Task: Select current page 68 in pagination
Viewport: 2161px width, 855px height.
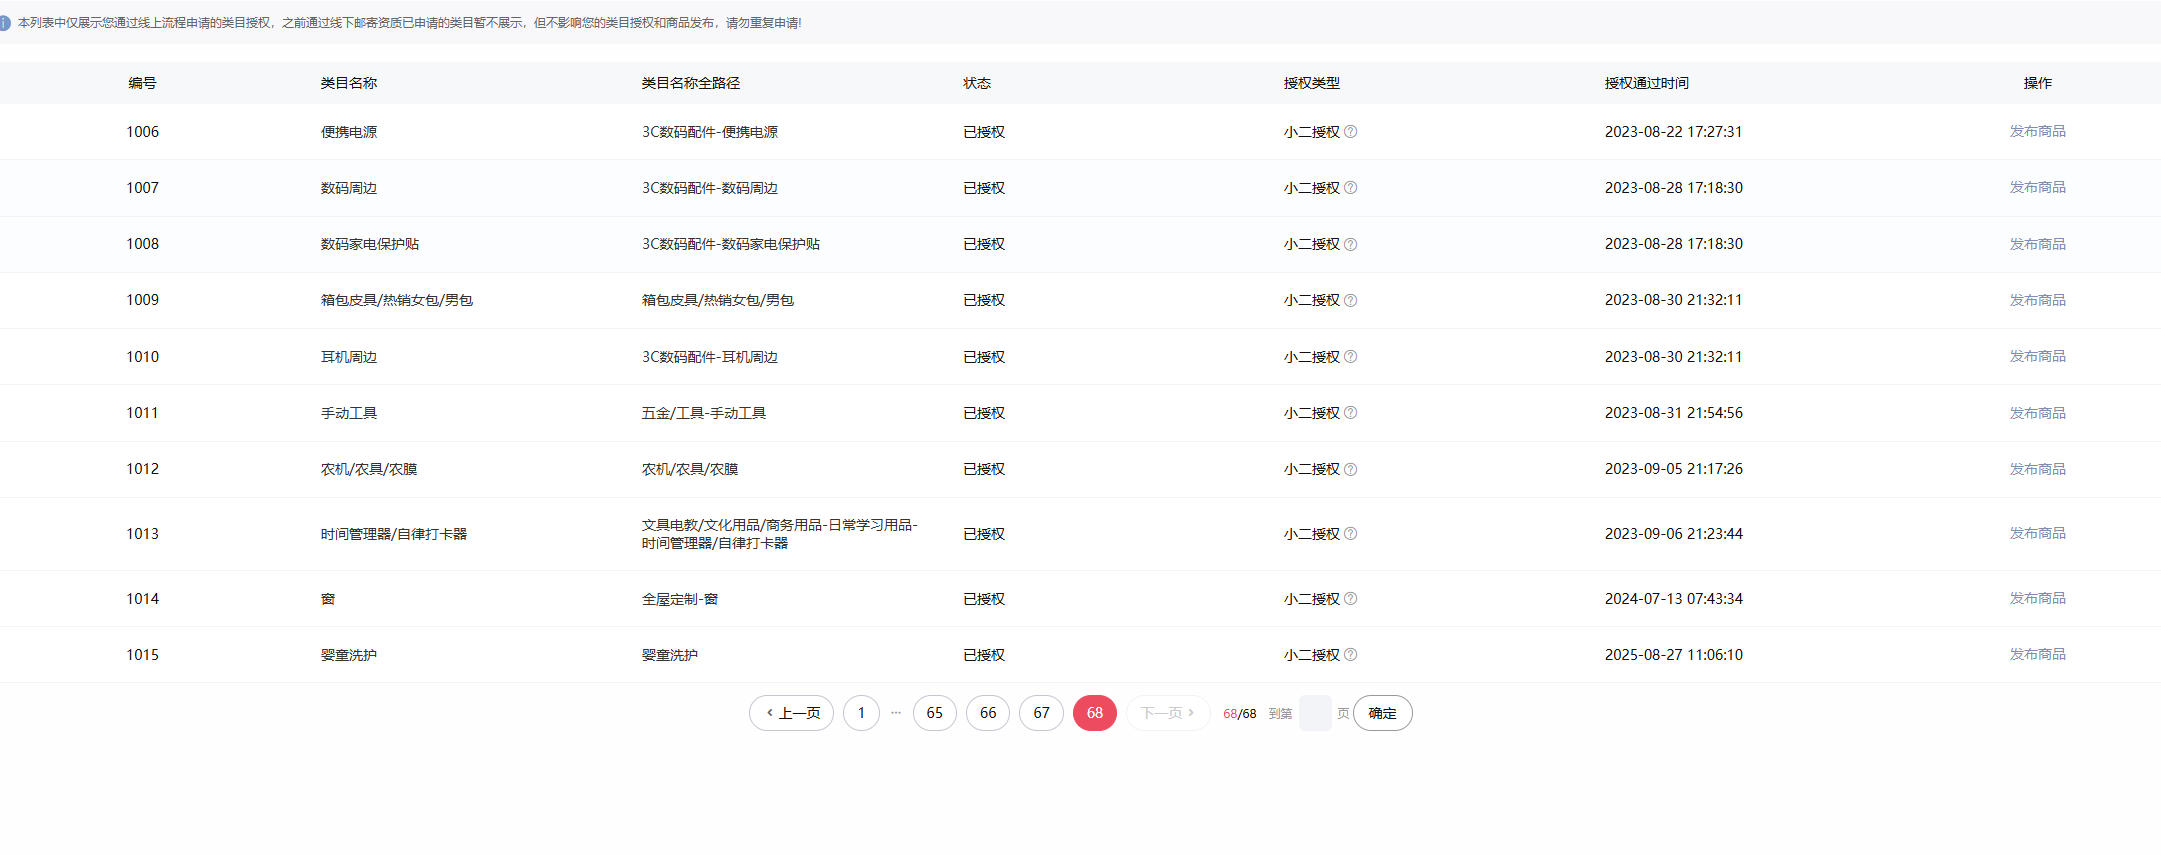Action: (x=1094, y=713)
